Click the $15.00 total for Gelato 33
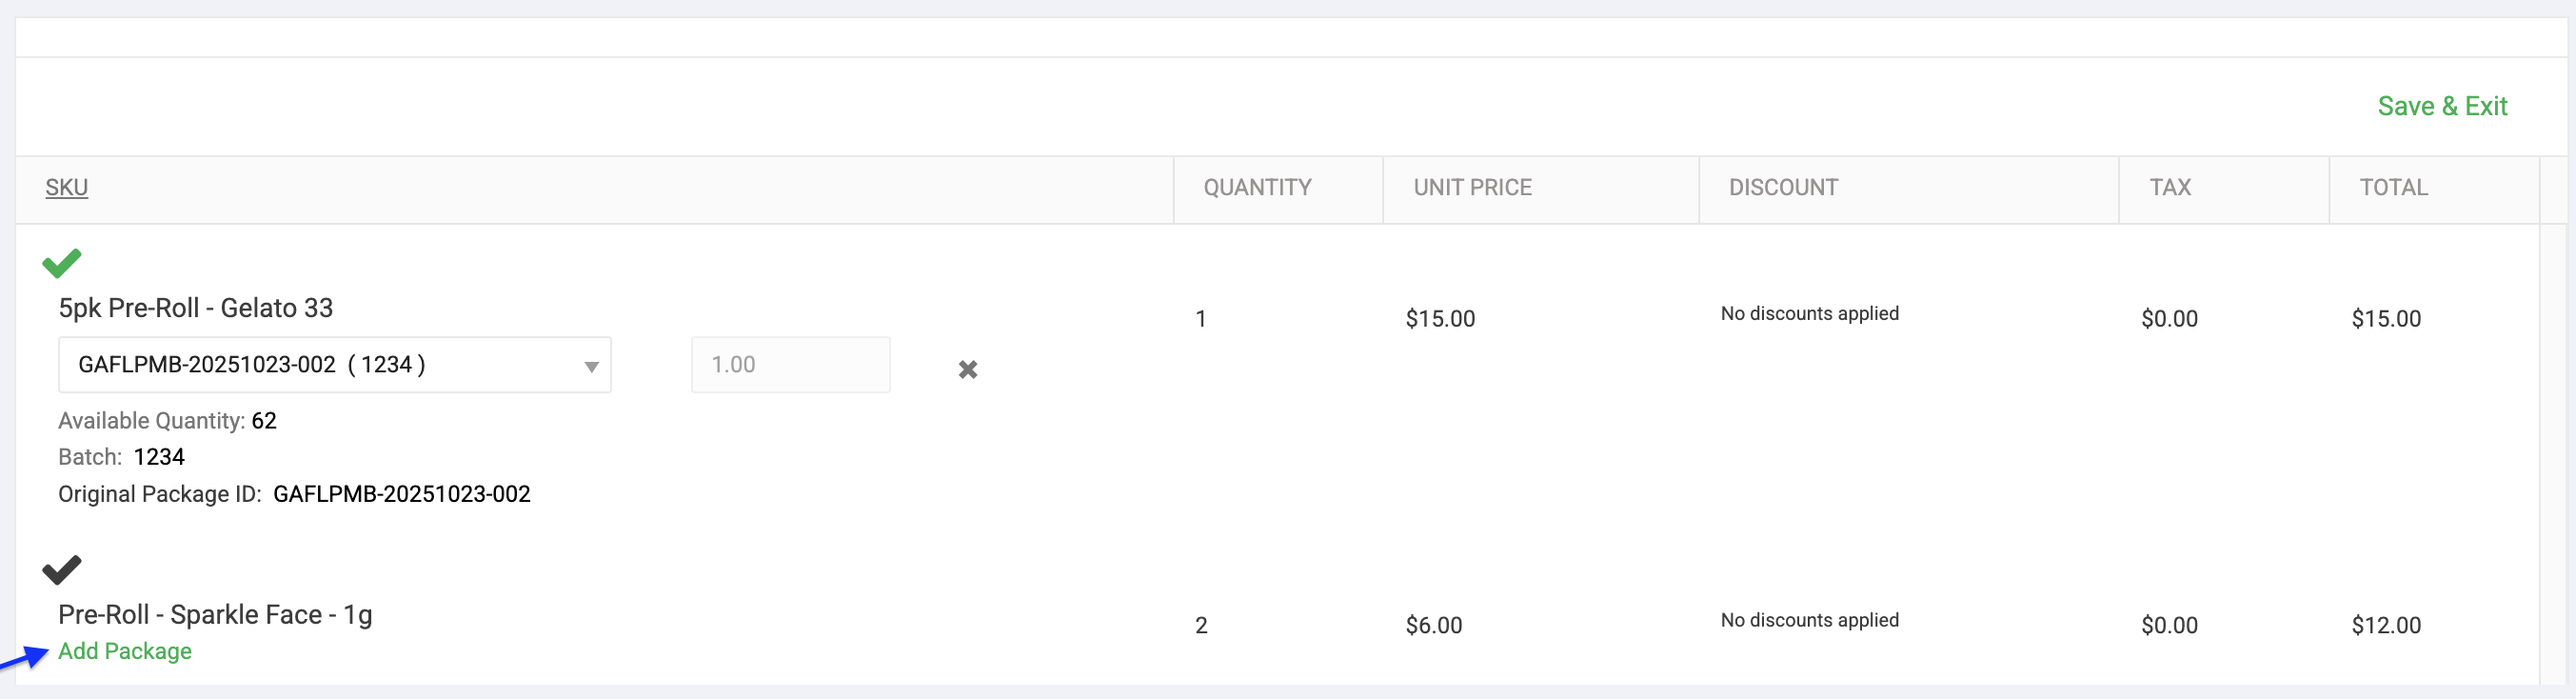The image size is (2576, 699). click(x=2386, y=319)
